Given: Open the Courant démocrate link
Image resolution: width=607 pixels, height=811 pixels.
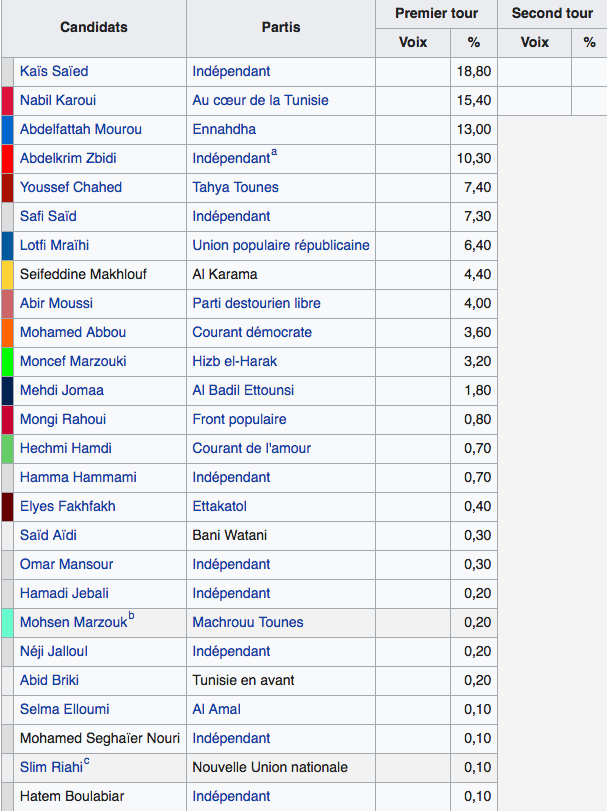Looking at the screenshot, I should coord(252,332).
